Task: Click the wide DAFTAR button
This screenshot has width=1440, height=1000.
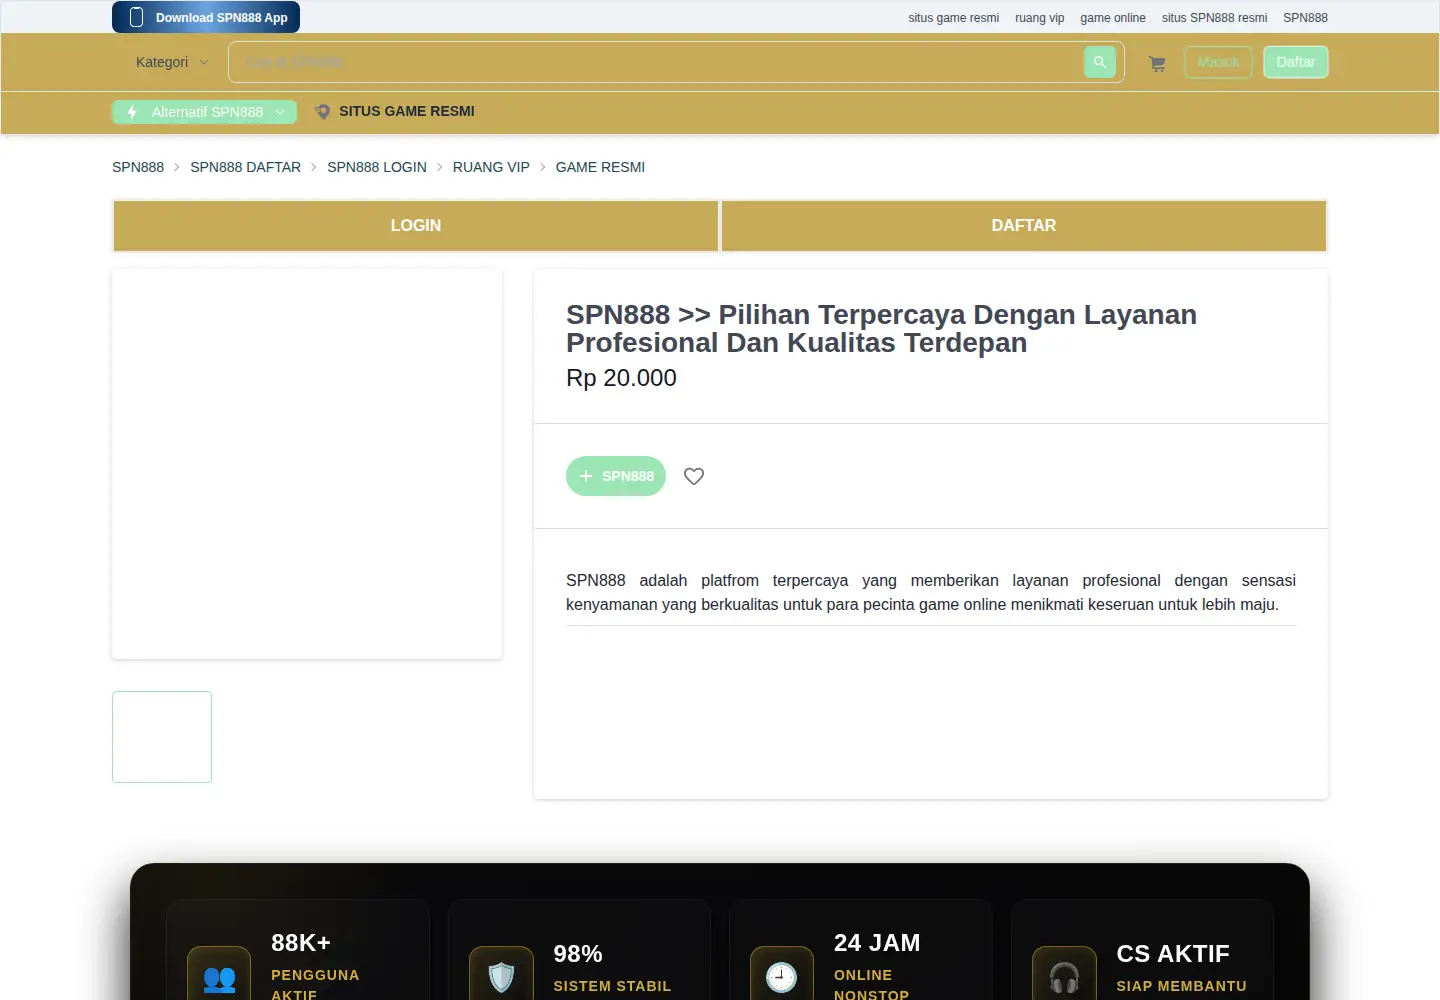Action: 1024,226
